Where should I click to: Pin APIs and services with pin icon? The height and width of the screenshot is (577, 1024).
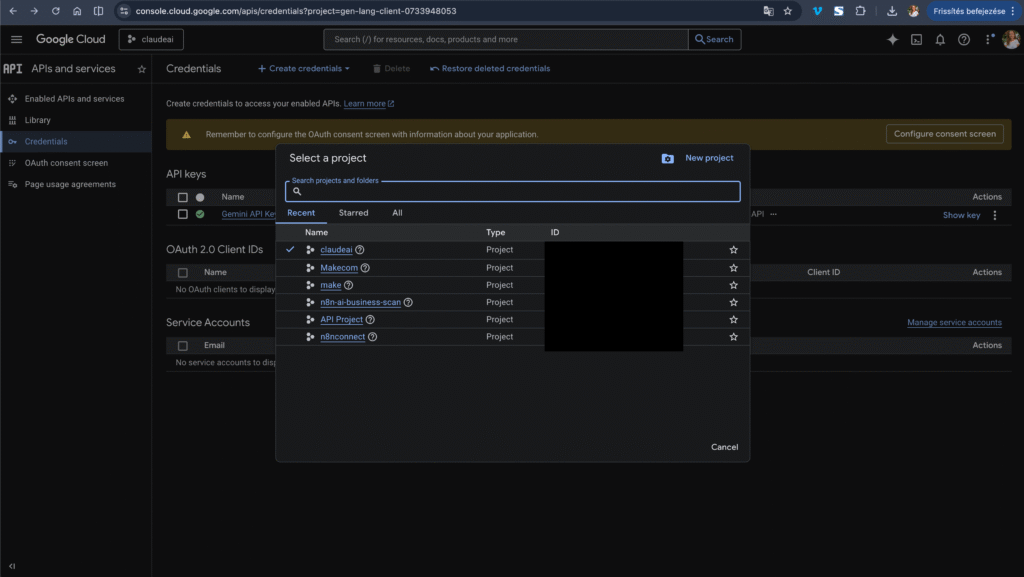click(x=142, y=69)
